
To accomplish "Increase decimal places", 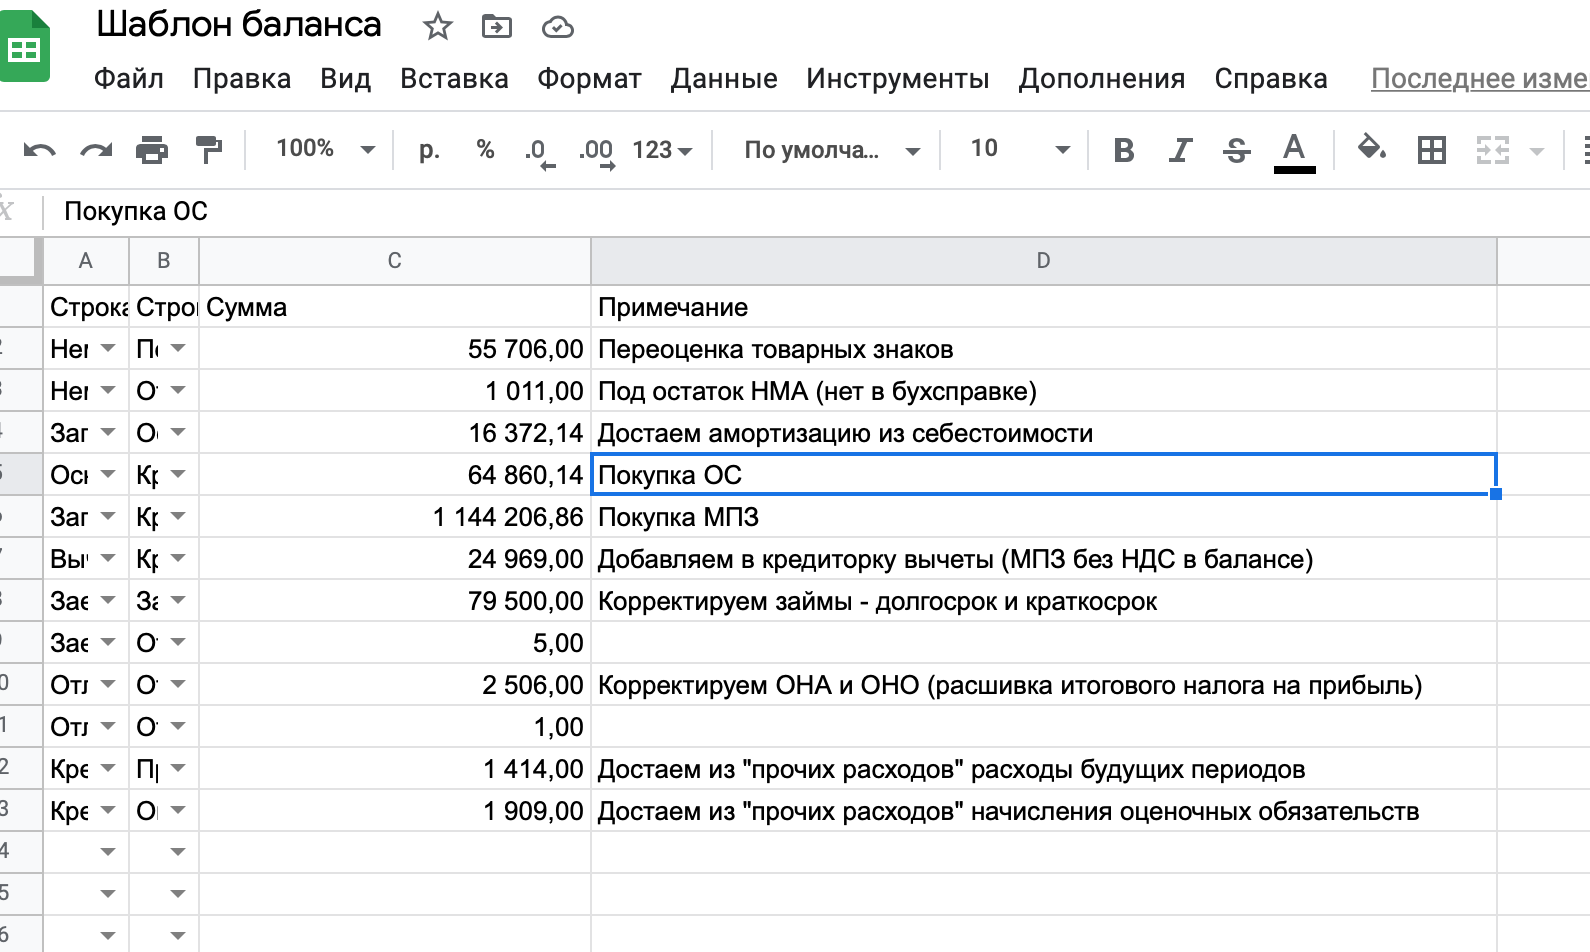I will coord(597,152).
